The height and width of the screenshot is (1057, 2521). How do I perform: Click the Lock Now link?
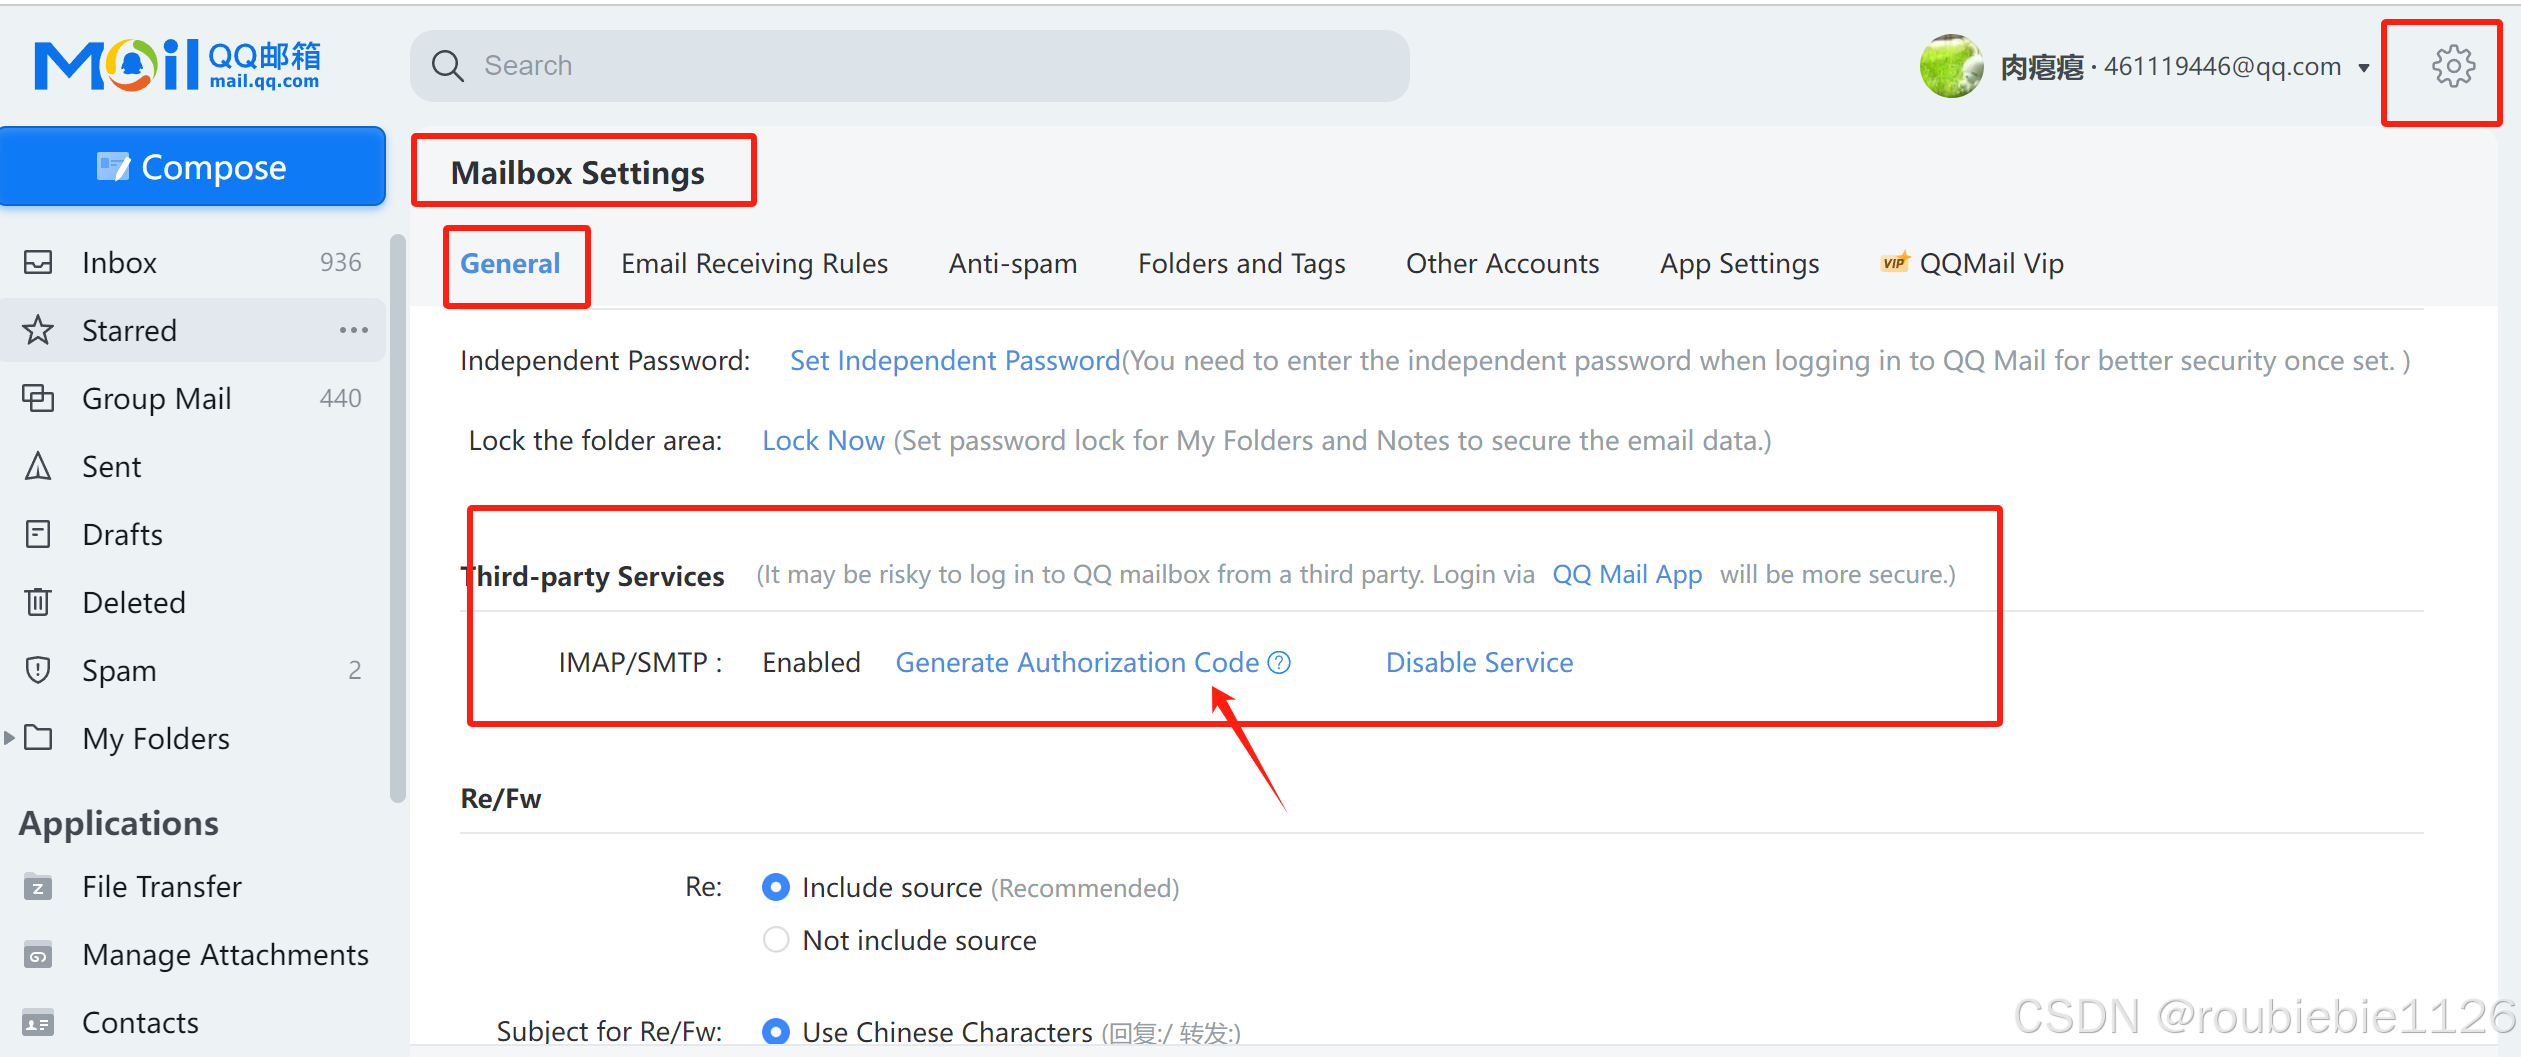tap(823, 440)
